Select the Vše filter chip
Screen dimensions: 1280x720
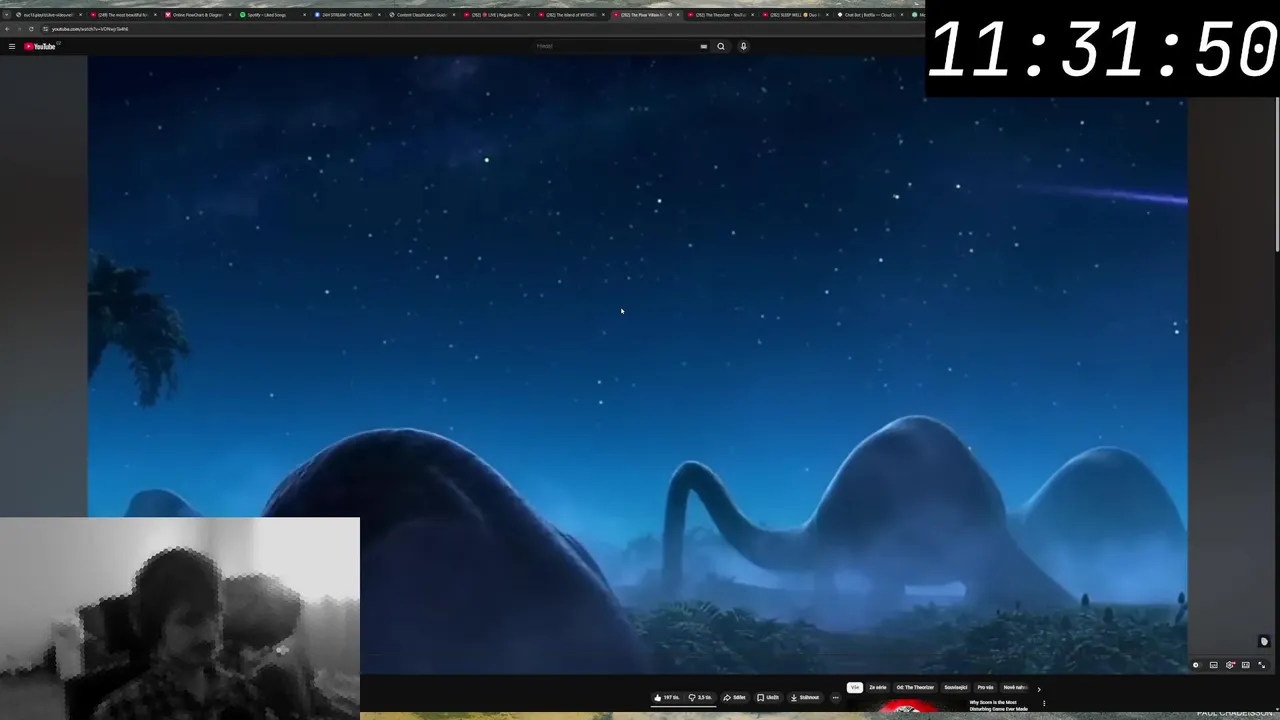[x=855, y=688]
